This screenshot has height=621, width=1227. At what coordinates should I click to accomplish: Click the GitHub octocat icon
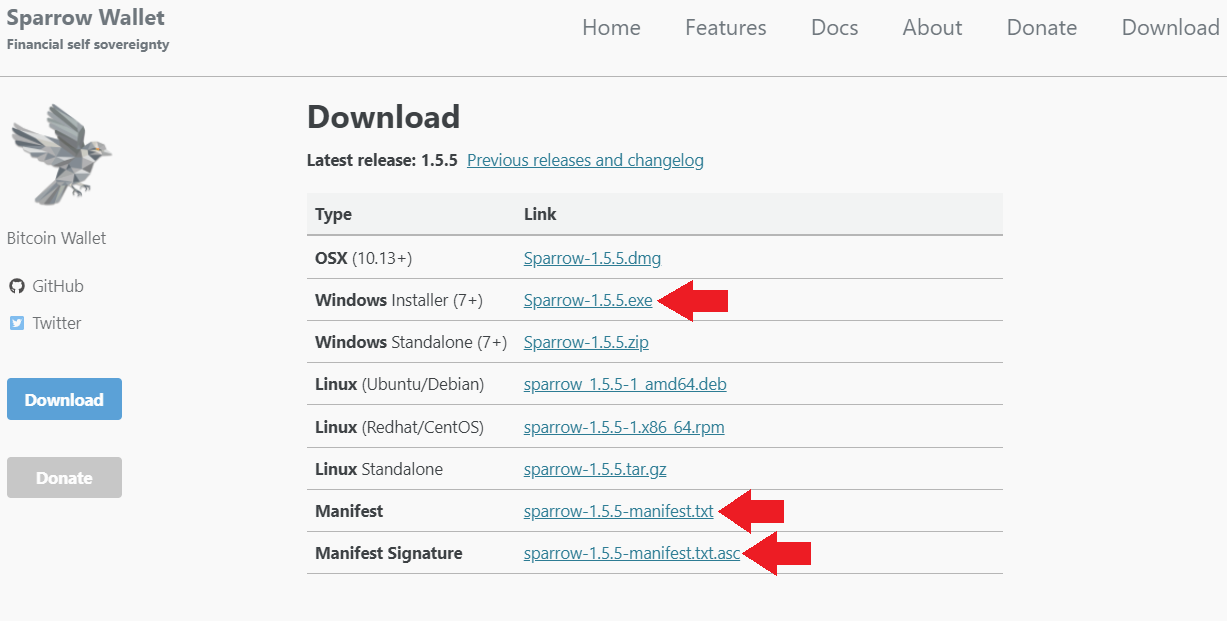point(16,286)
